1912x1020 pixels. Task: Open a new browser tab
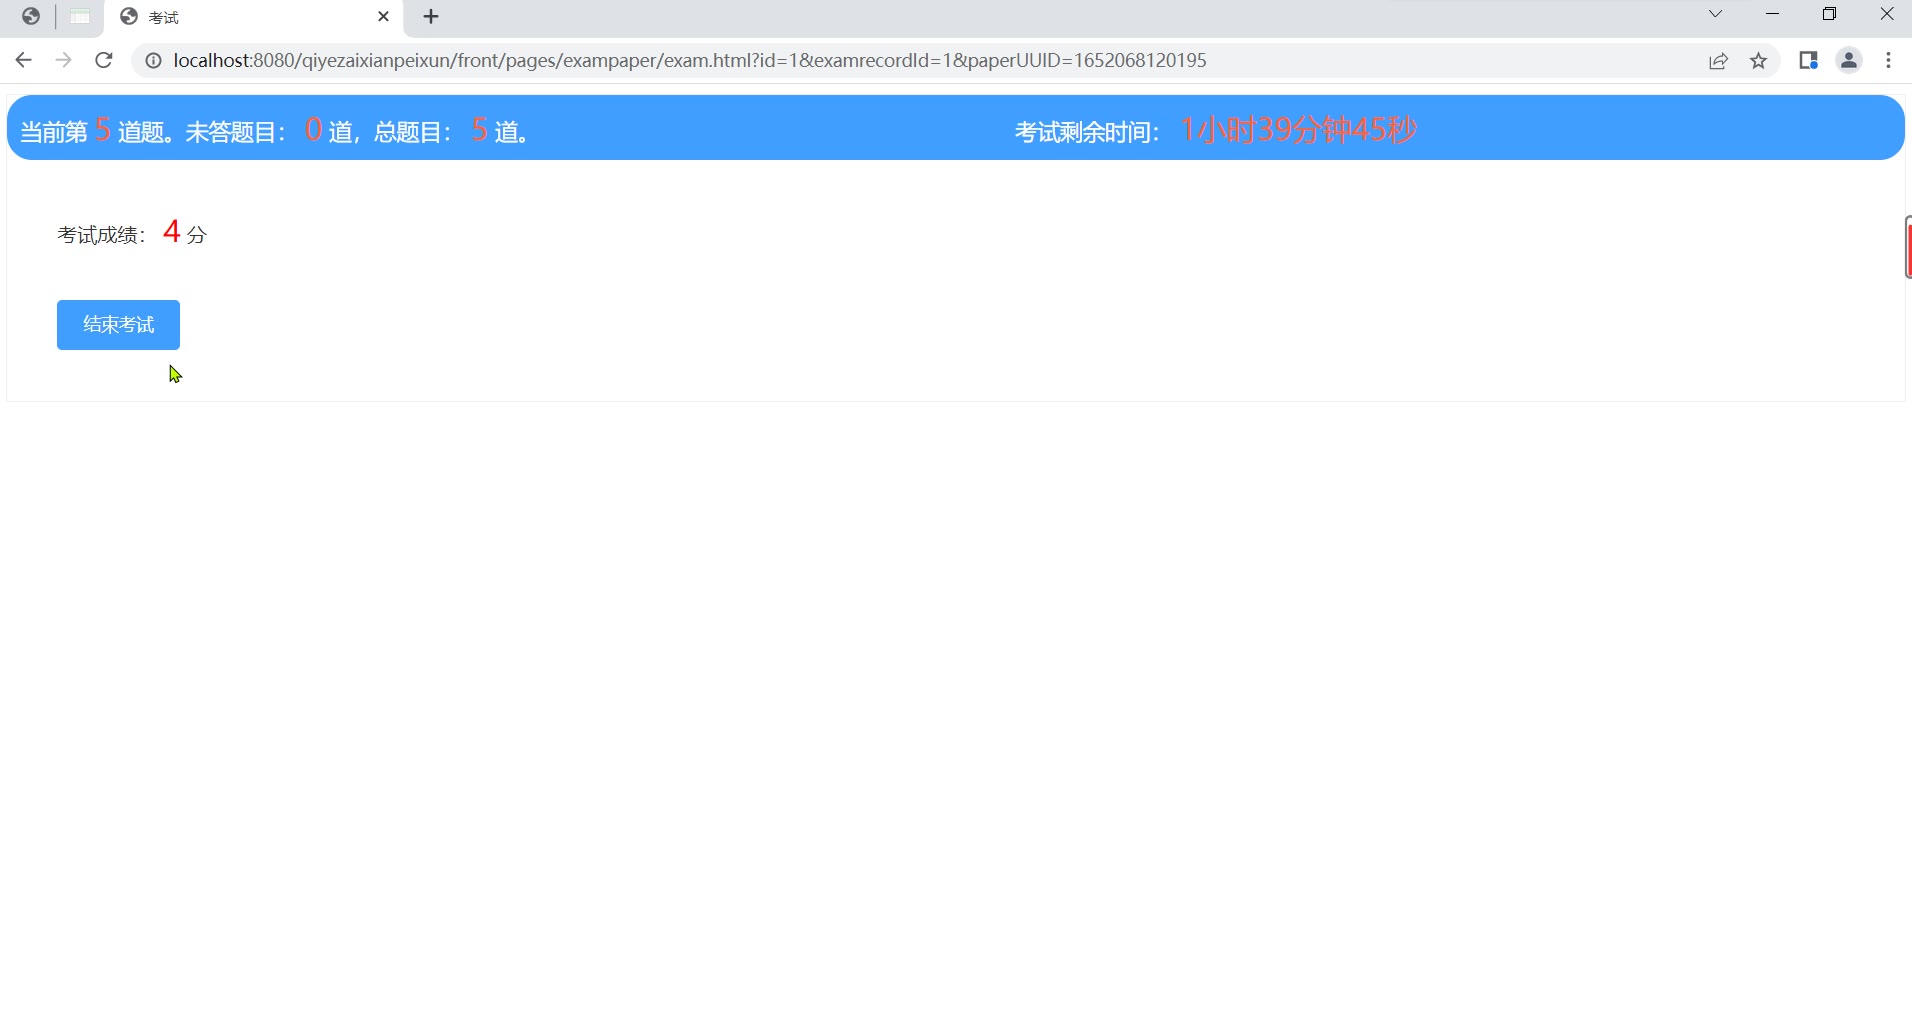click(431, 17)
